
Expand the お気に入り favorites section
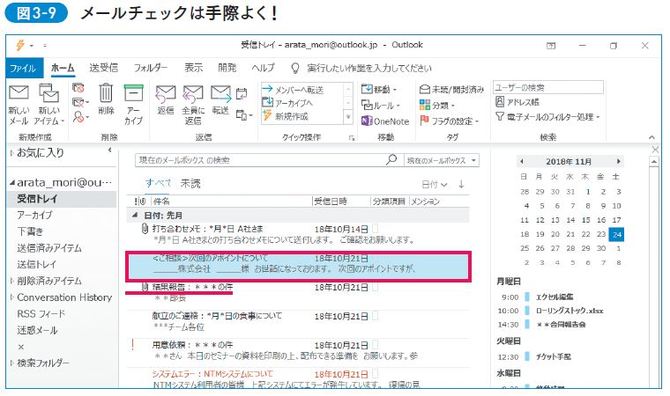pos(12,153)
